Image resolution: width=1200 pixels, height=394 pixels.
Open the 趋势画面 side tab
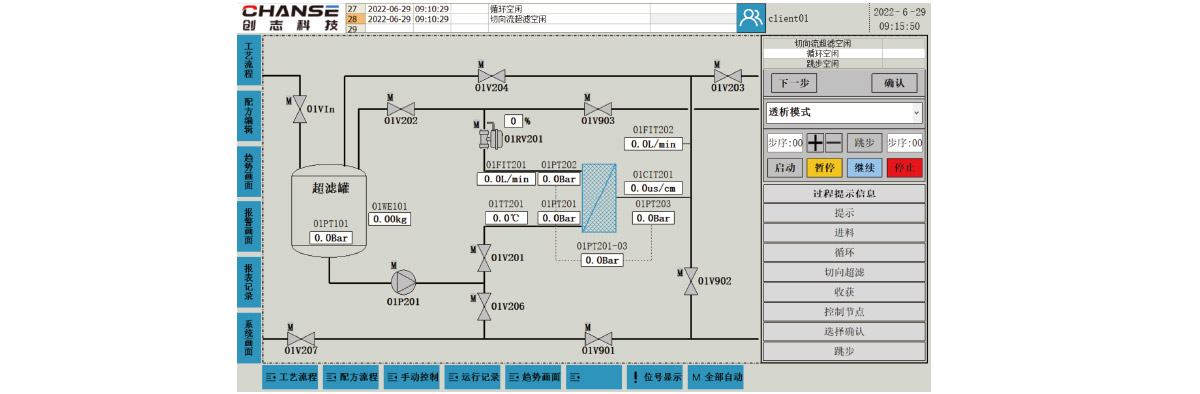(249, 169)
